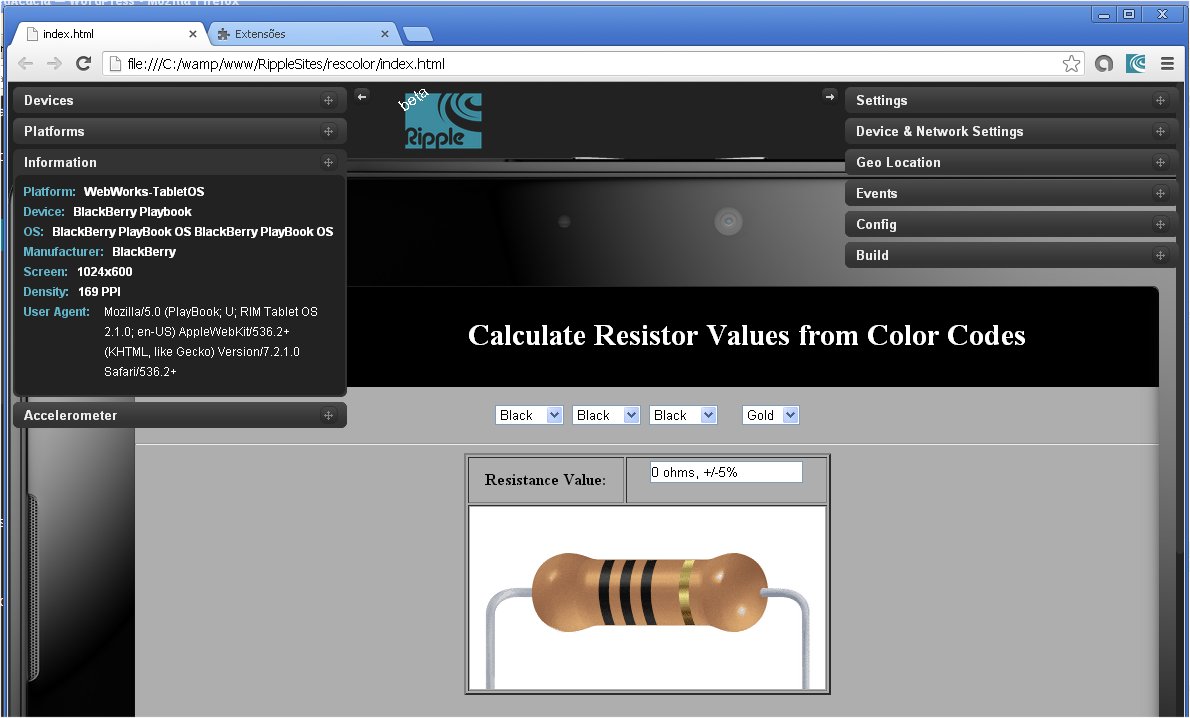The image size is (1190, 718).
Task: Expand the Devices panel
Action: [x=180, y=101]
